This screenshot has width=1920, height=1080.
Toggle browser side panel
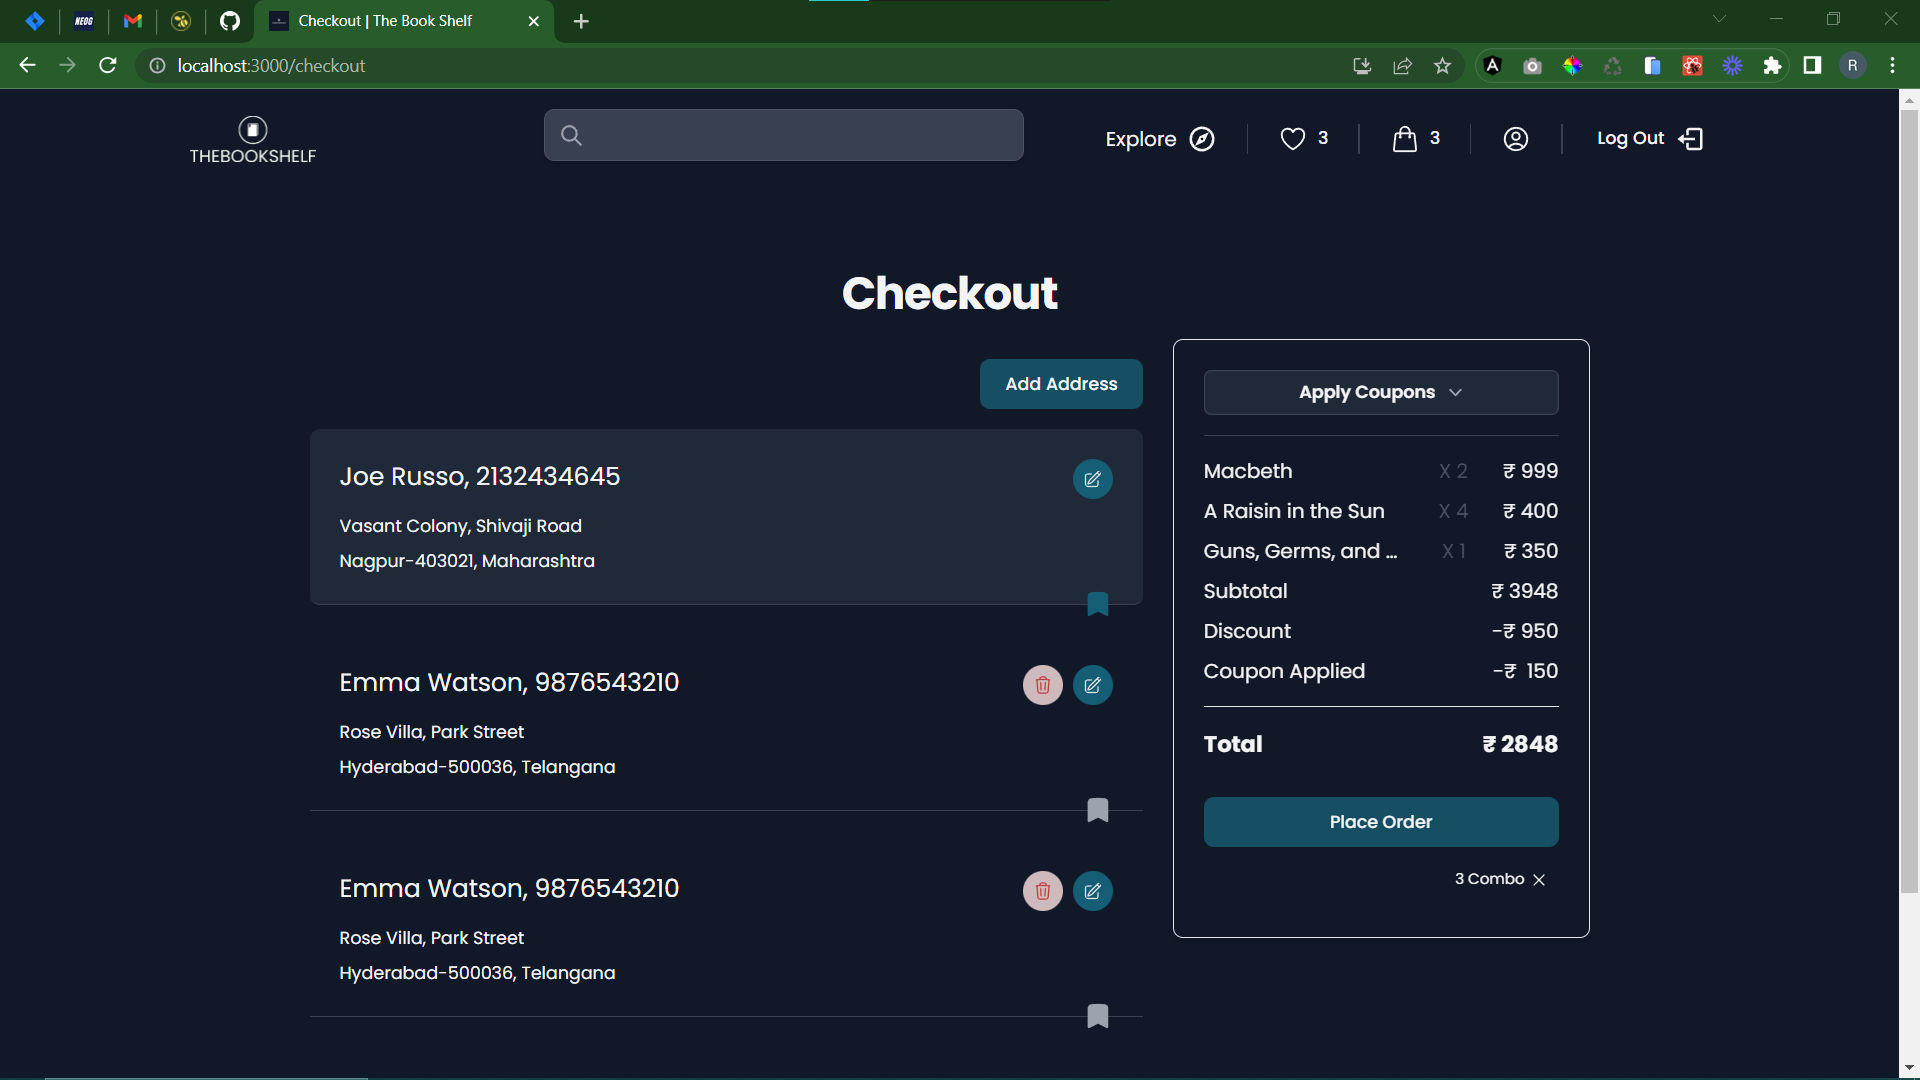point(1812,66)
